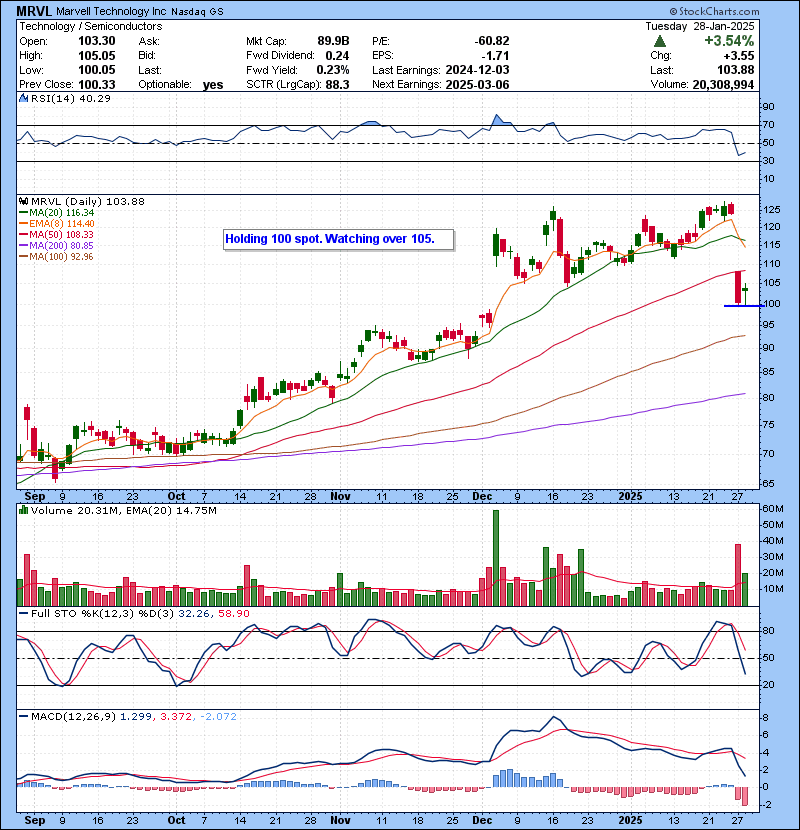800x830 pixels.
Task: Click the Fwd Dividend value 0.24
Action: click(337, 56)
